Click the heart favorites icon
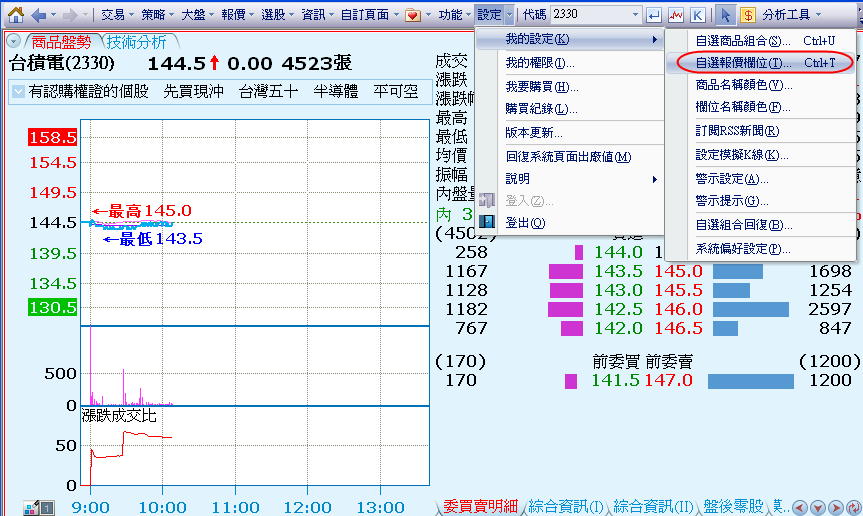Viewport: 863px width, 516px height. tap(411, 15)
